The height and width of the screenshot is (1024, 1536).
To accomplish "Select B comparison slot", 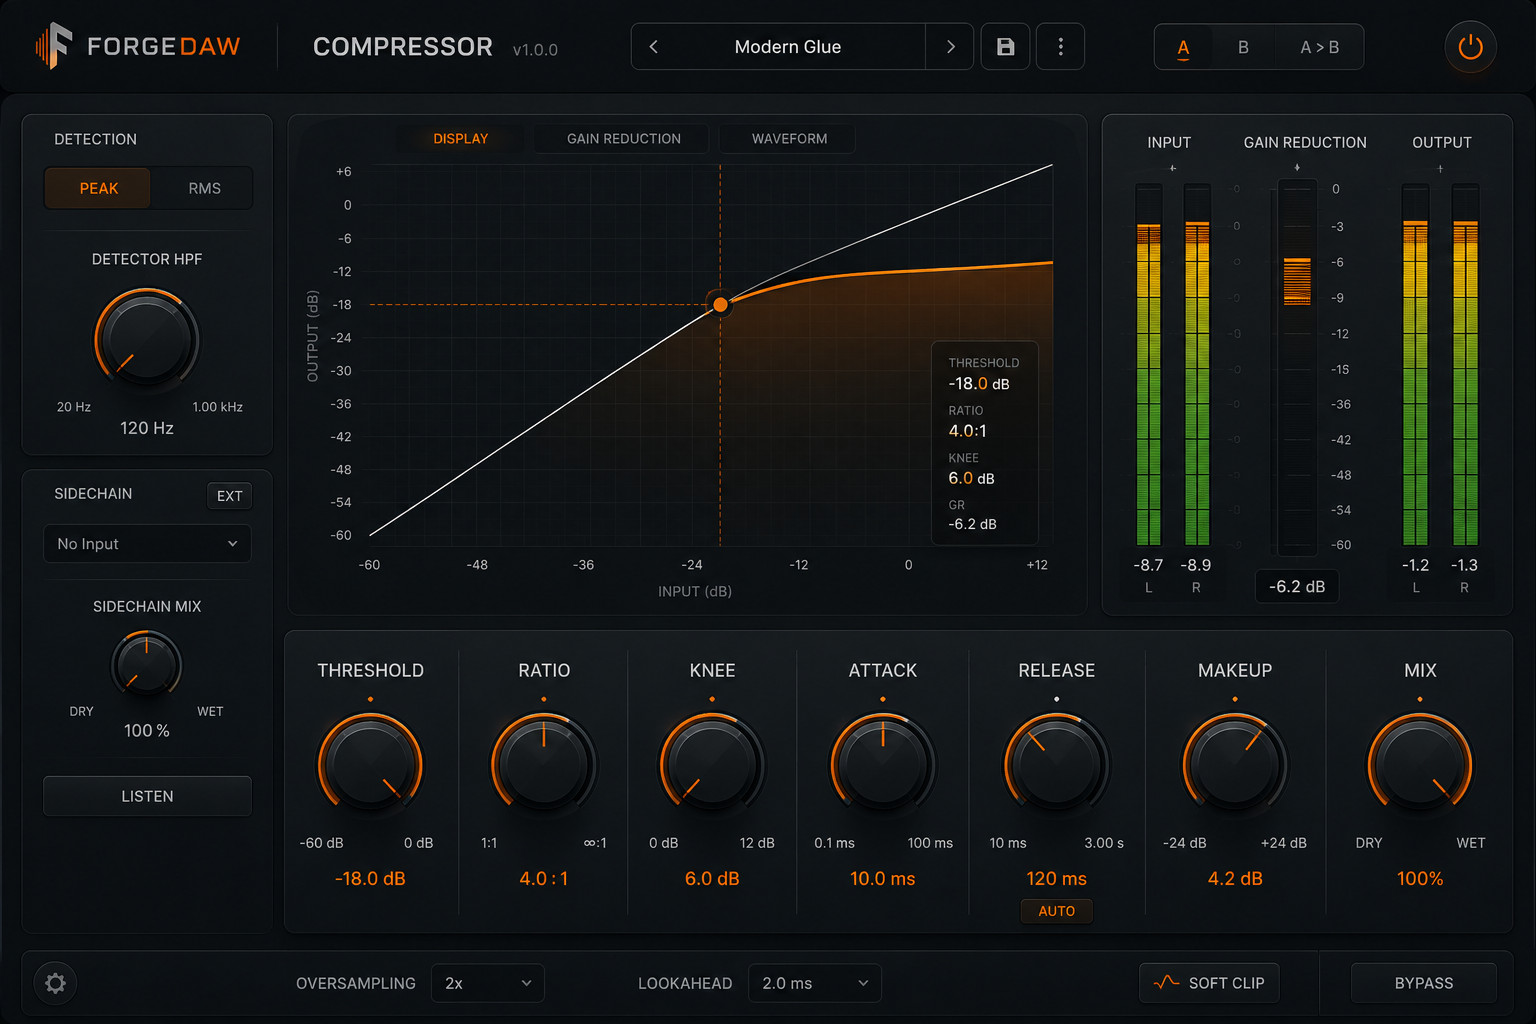I will coord(1243,47).
